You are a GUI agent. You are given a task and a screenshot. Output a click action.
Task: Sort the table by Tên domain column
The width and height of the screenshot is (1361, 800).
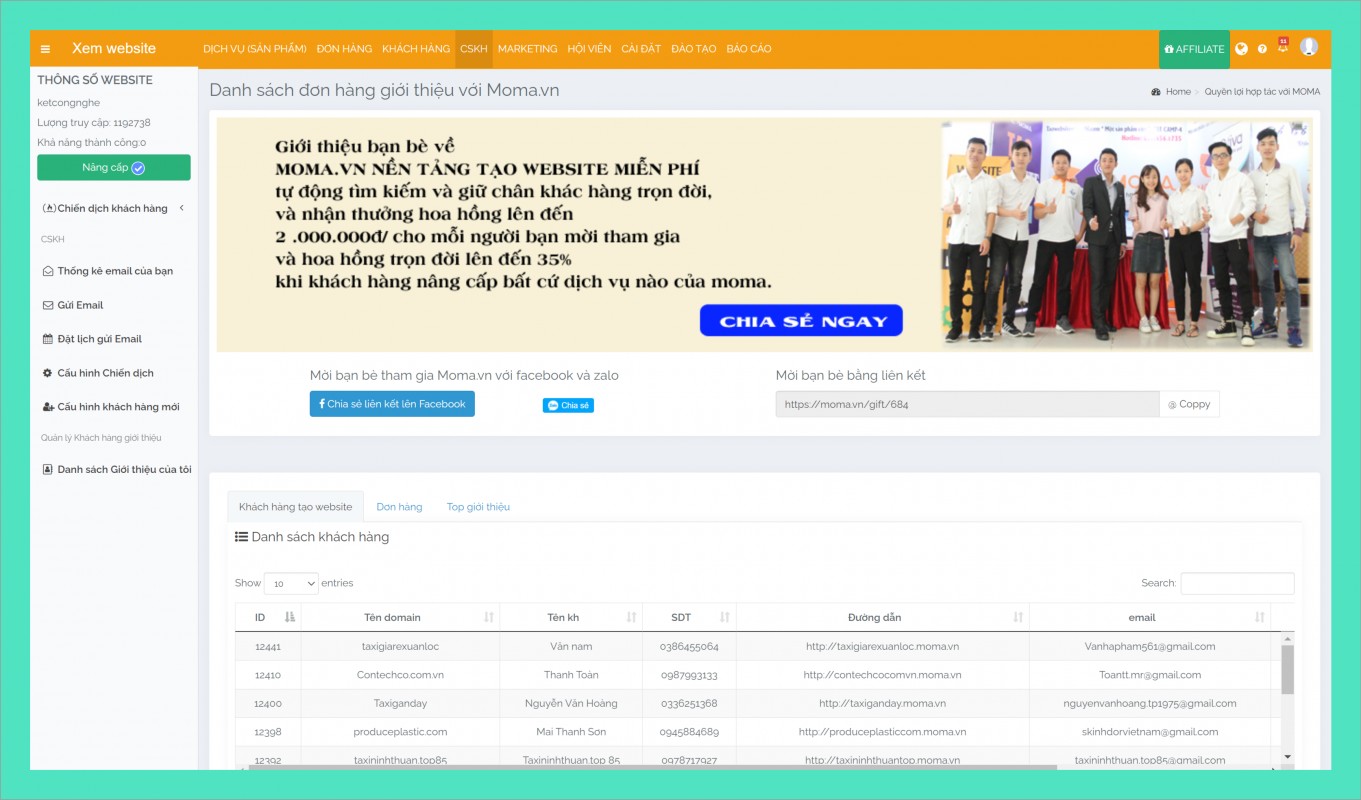pyautogui.click(x=399, y=617)
